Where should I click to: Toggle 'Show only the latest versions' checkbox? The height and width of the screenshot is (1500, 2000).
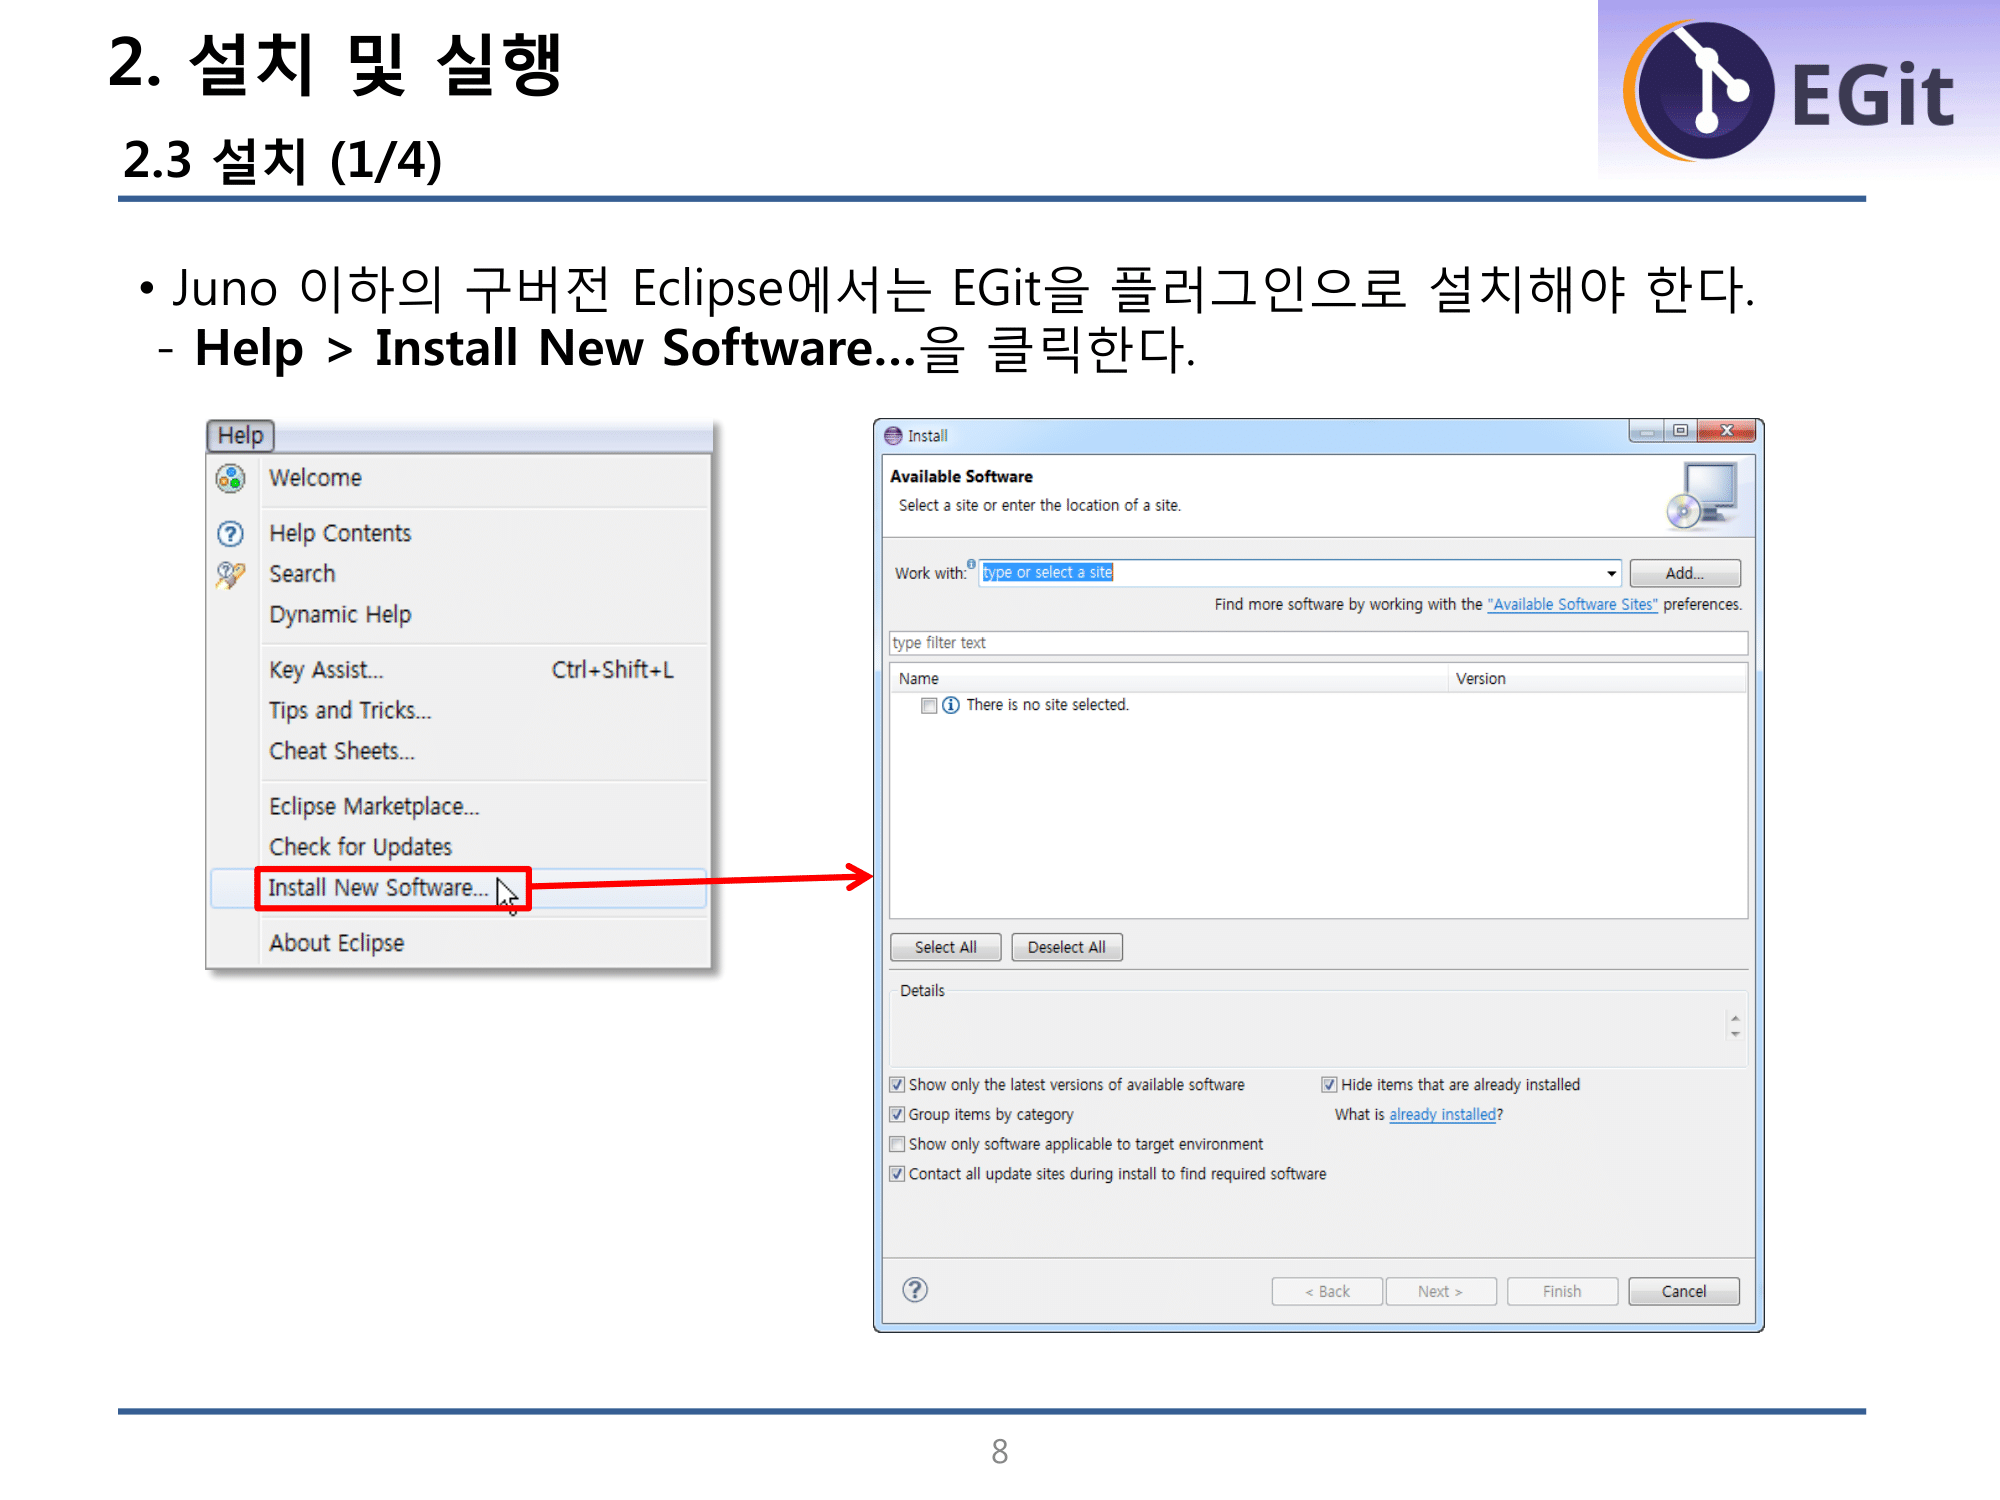[897, 1085]
